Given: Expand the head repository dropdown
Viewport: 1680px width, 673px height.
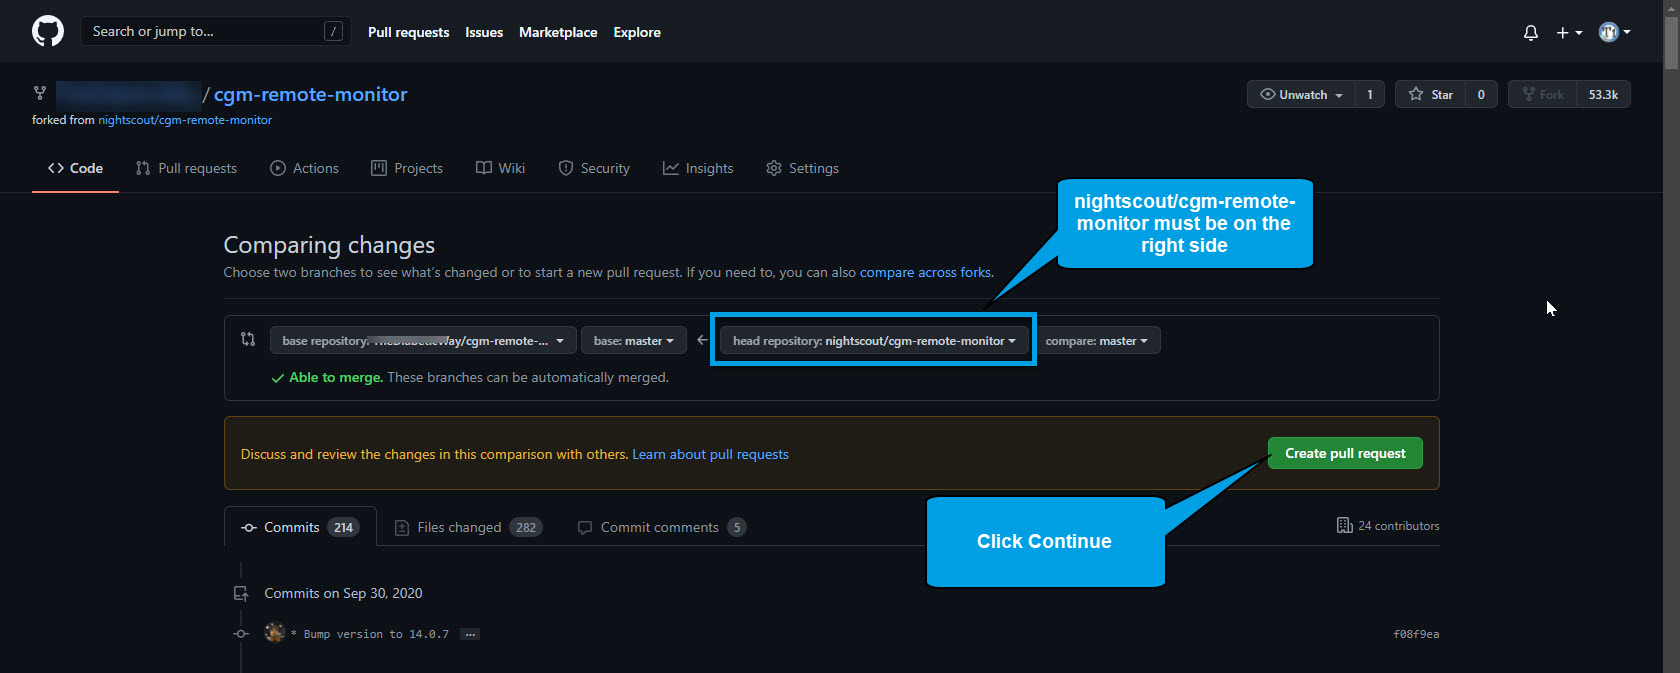Looking at the screenshot, I should 873,341.
